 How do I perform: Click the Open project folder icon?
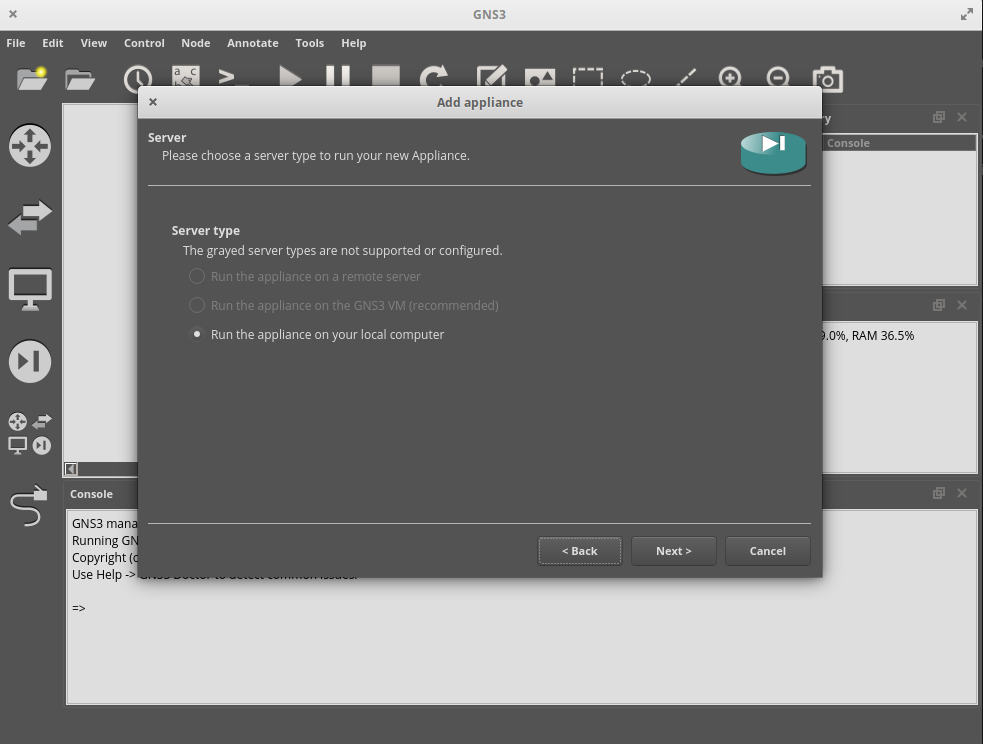pos(80,80)
